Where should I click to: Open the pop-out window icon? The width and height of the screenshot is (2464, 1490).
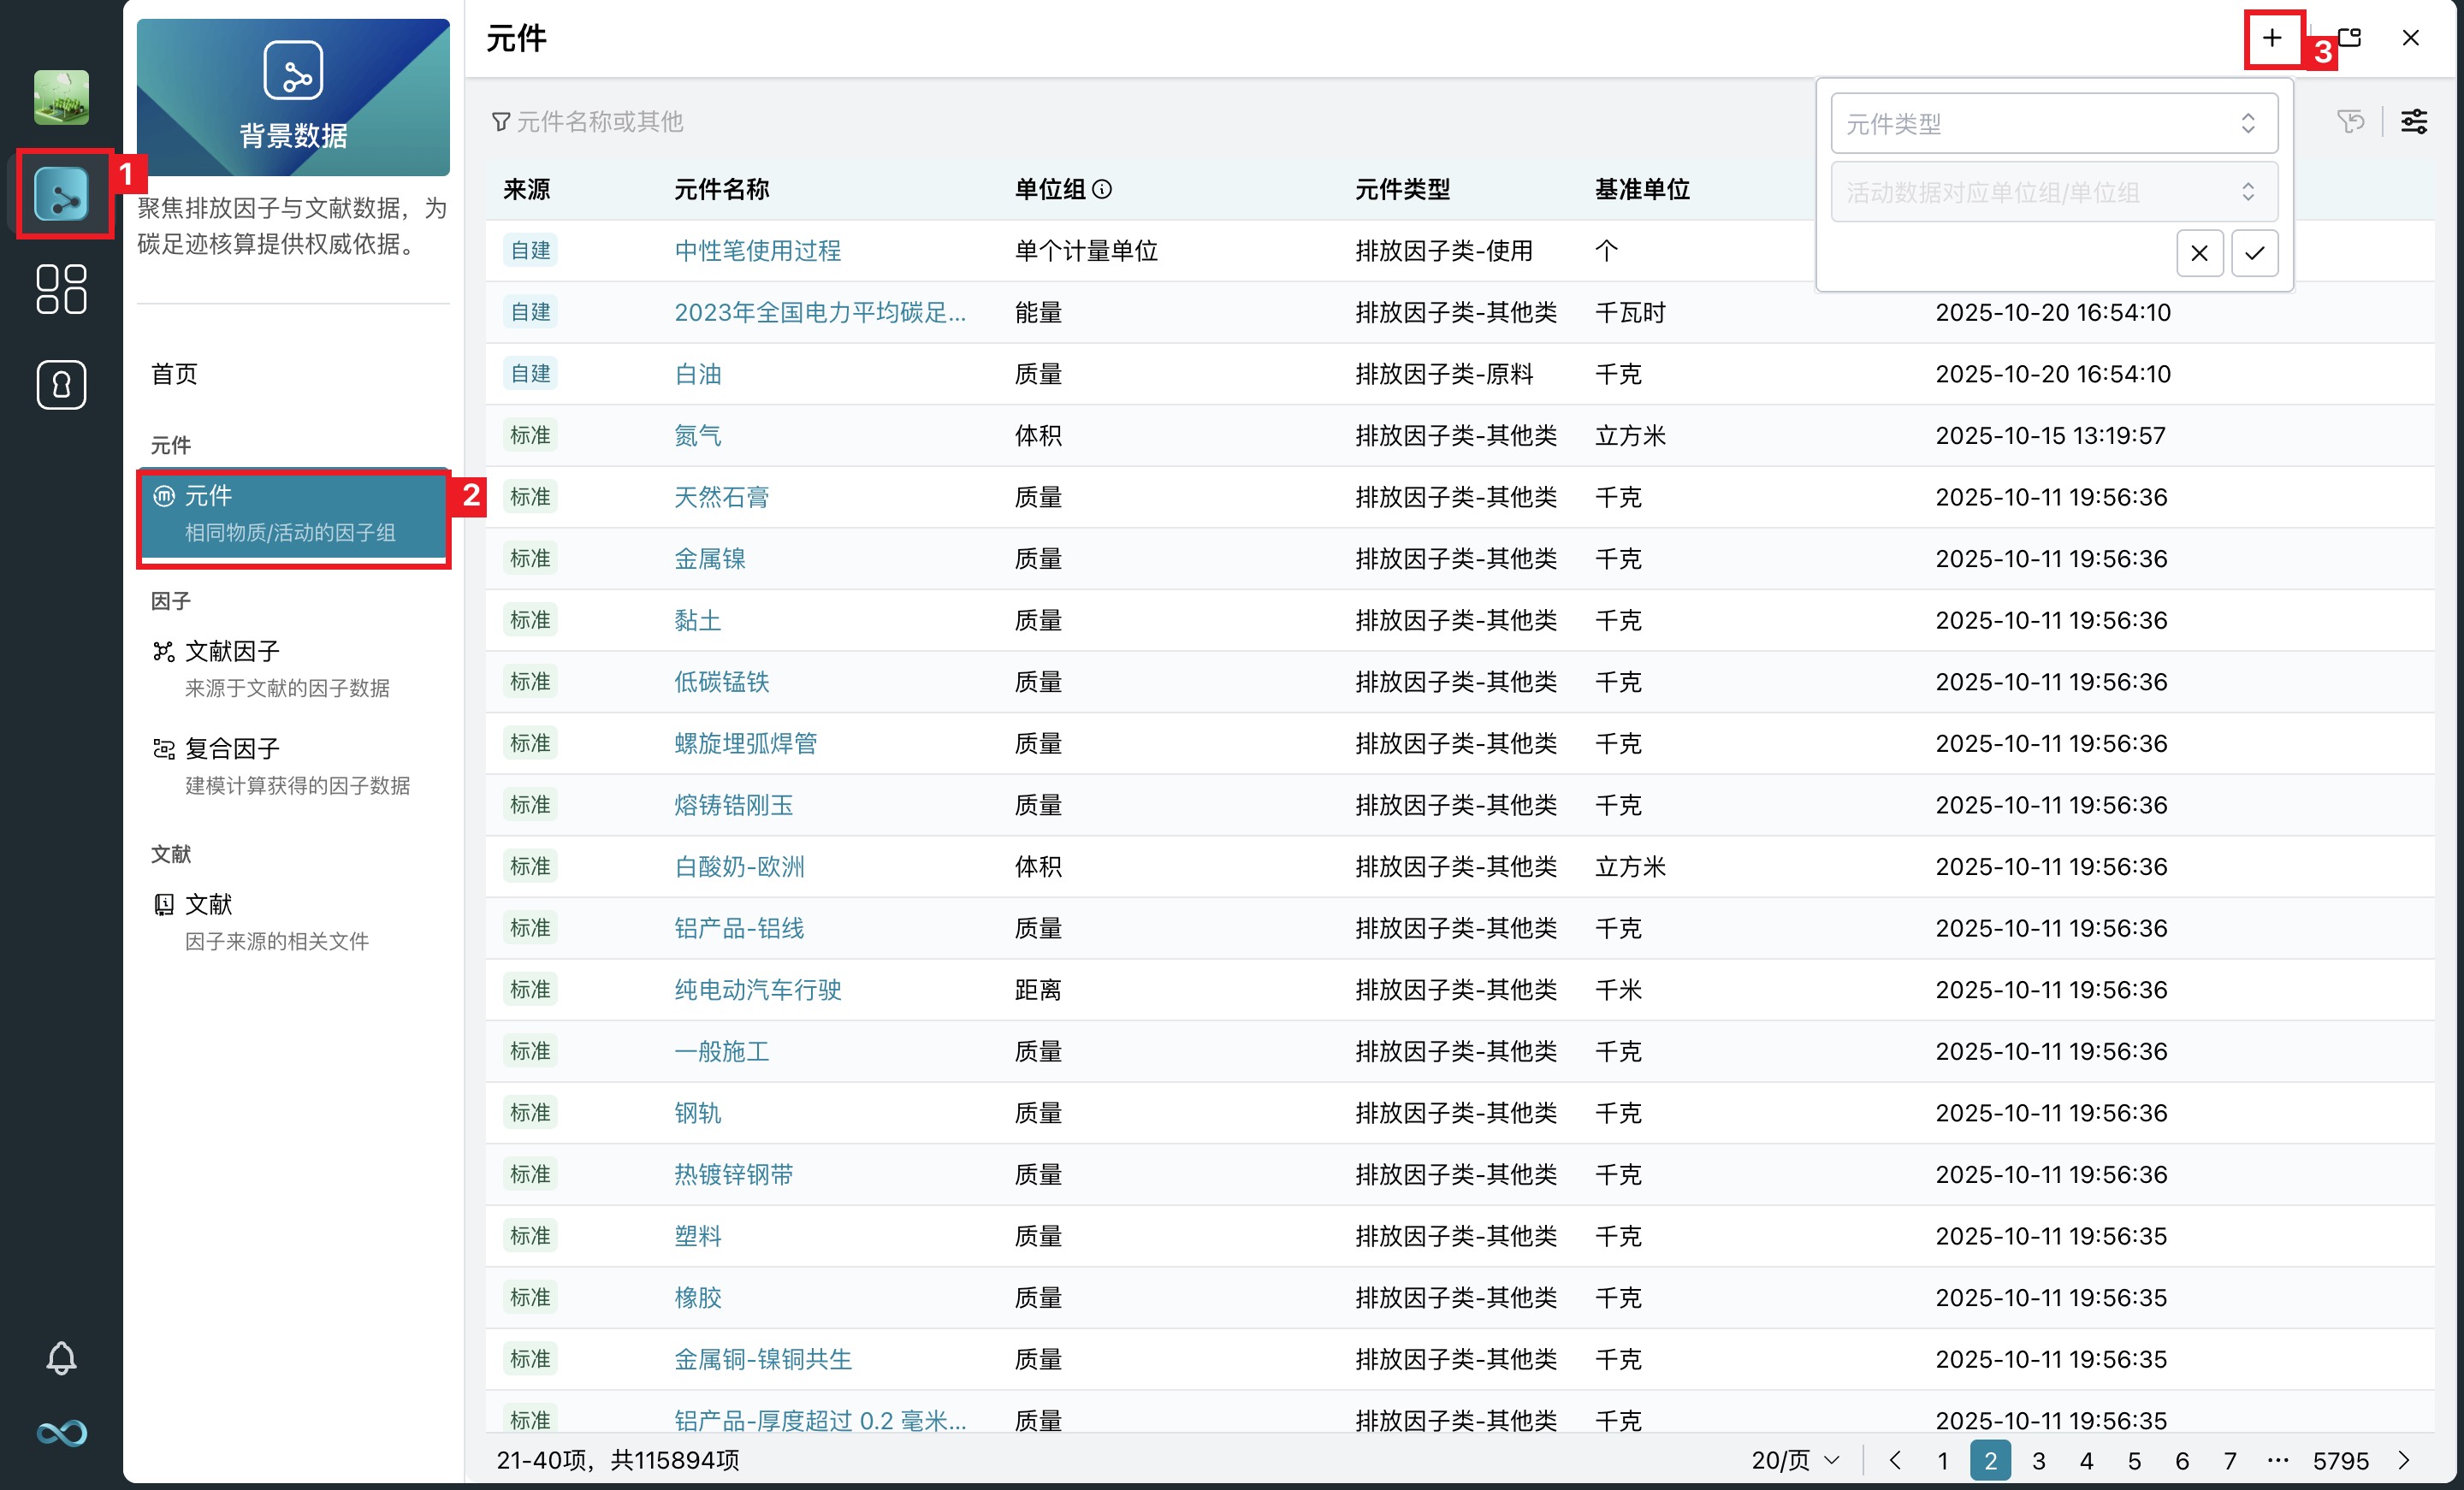point(2350,39)
